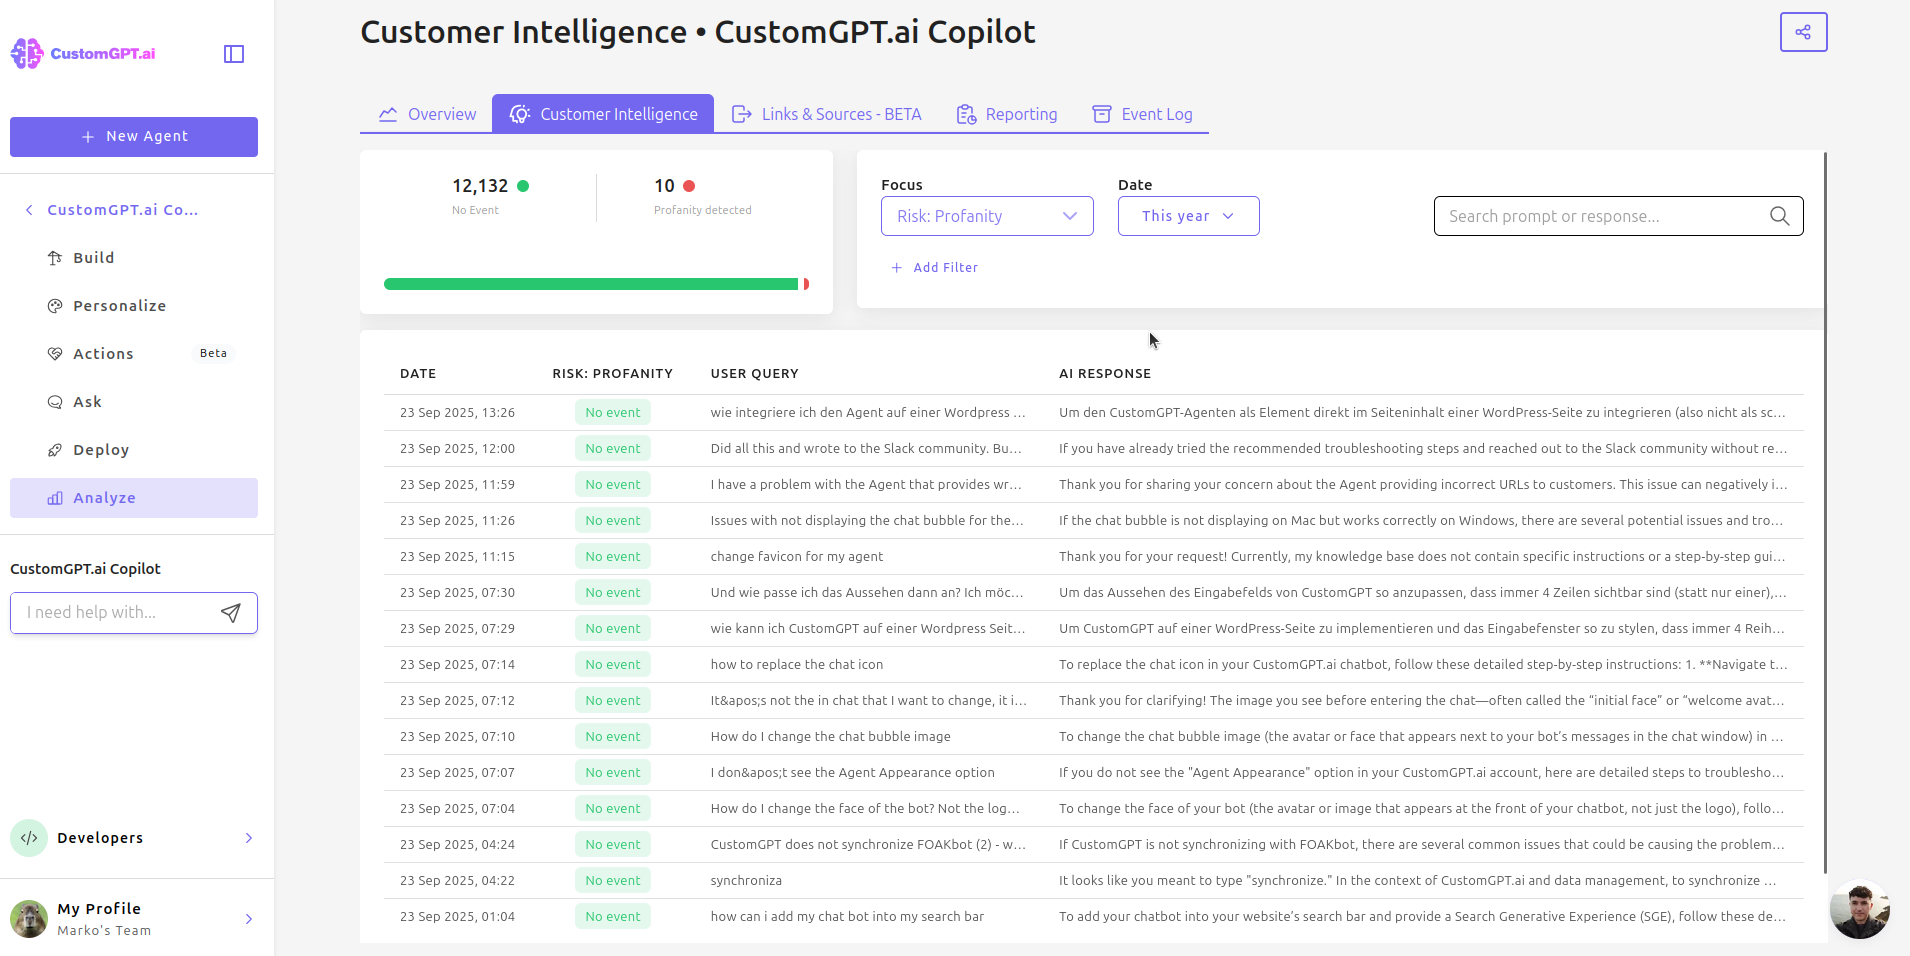This screenshot has width=1910, height=956.
Task: Expand the My Profile chevron
Action: (249, 919)
